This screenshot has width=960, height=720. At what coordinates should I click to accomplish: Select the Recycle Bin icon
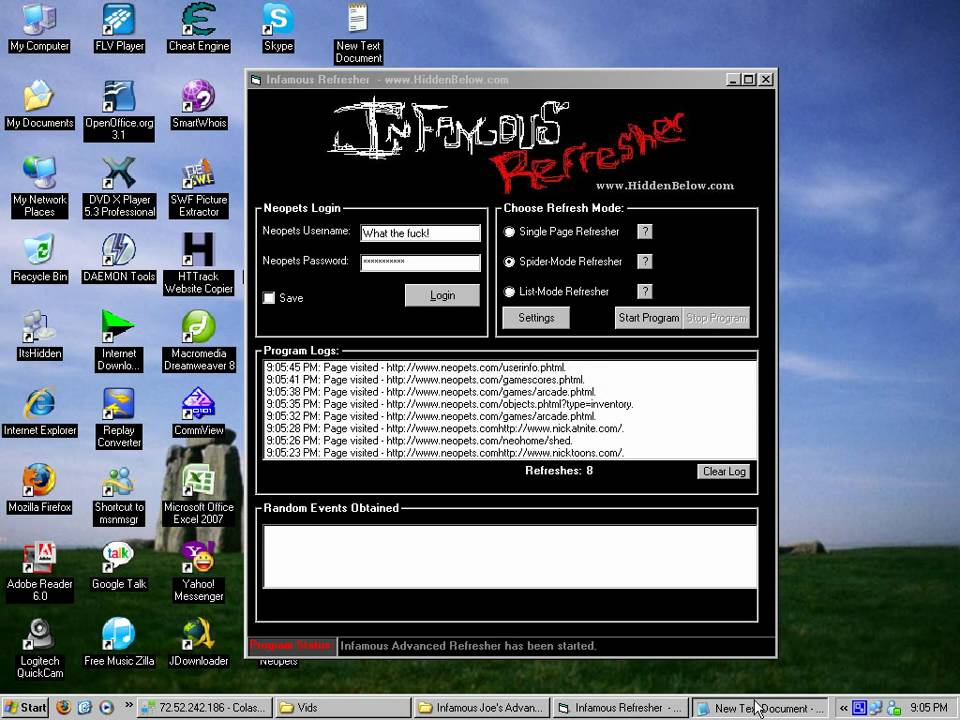click(x=39, y=258)
